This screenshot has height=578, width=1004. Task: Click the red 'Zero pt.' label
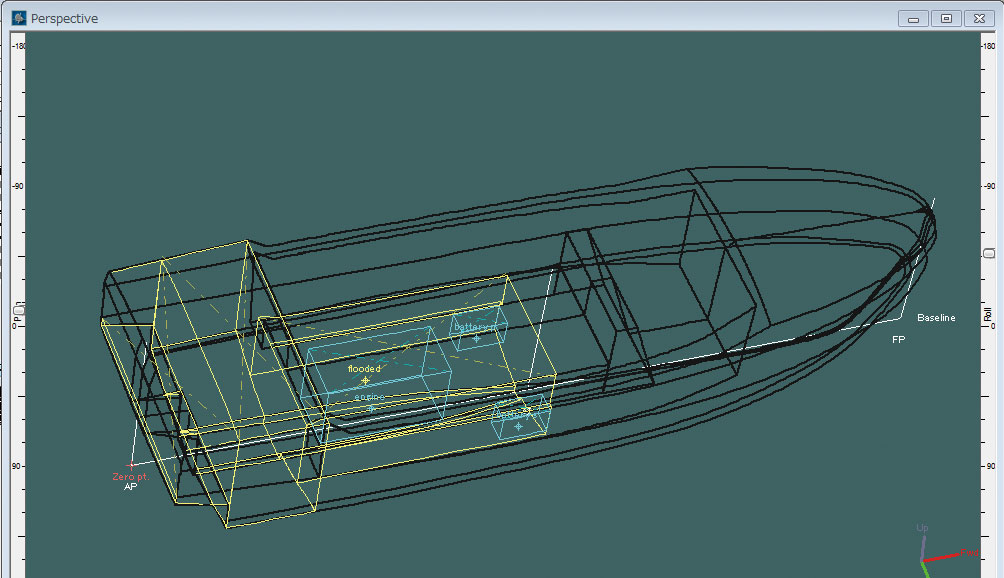pyautogui.click(x=130, y=476)
